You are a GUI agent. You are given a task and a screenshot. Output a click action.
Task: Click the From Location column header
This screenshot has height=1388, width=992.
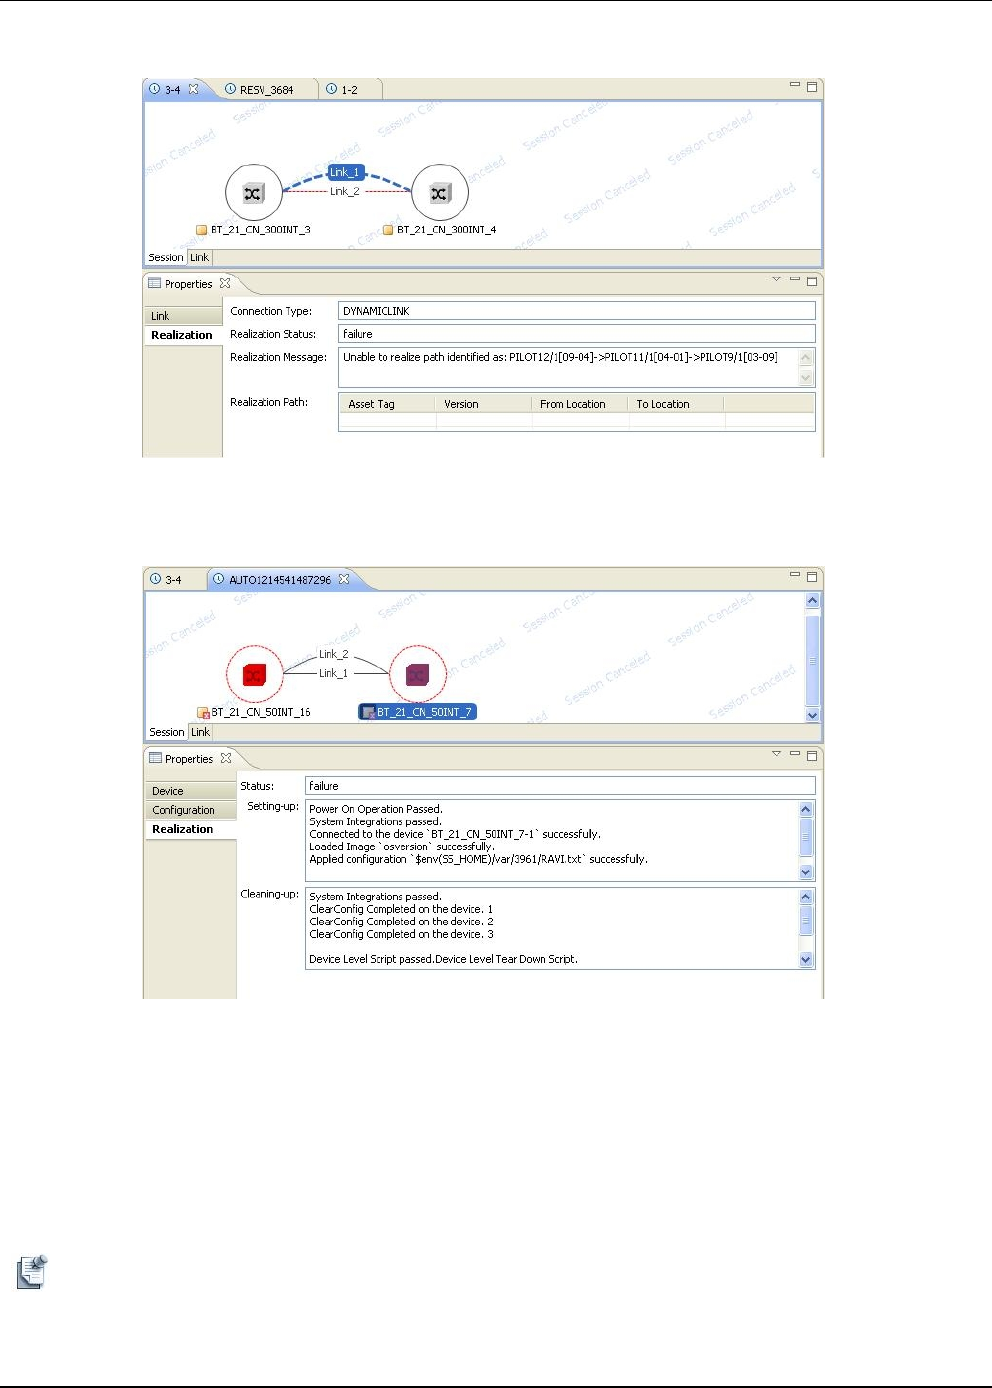point(580,404)
